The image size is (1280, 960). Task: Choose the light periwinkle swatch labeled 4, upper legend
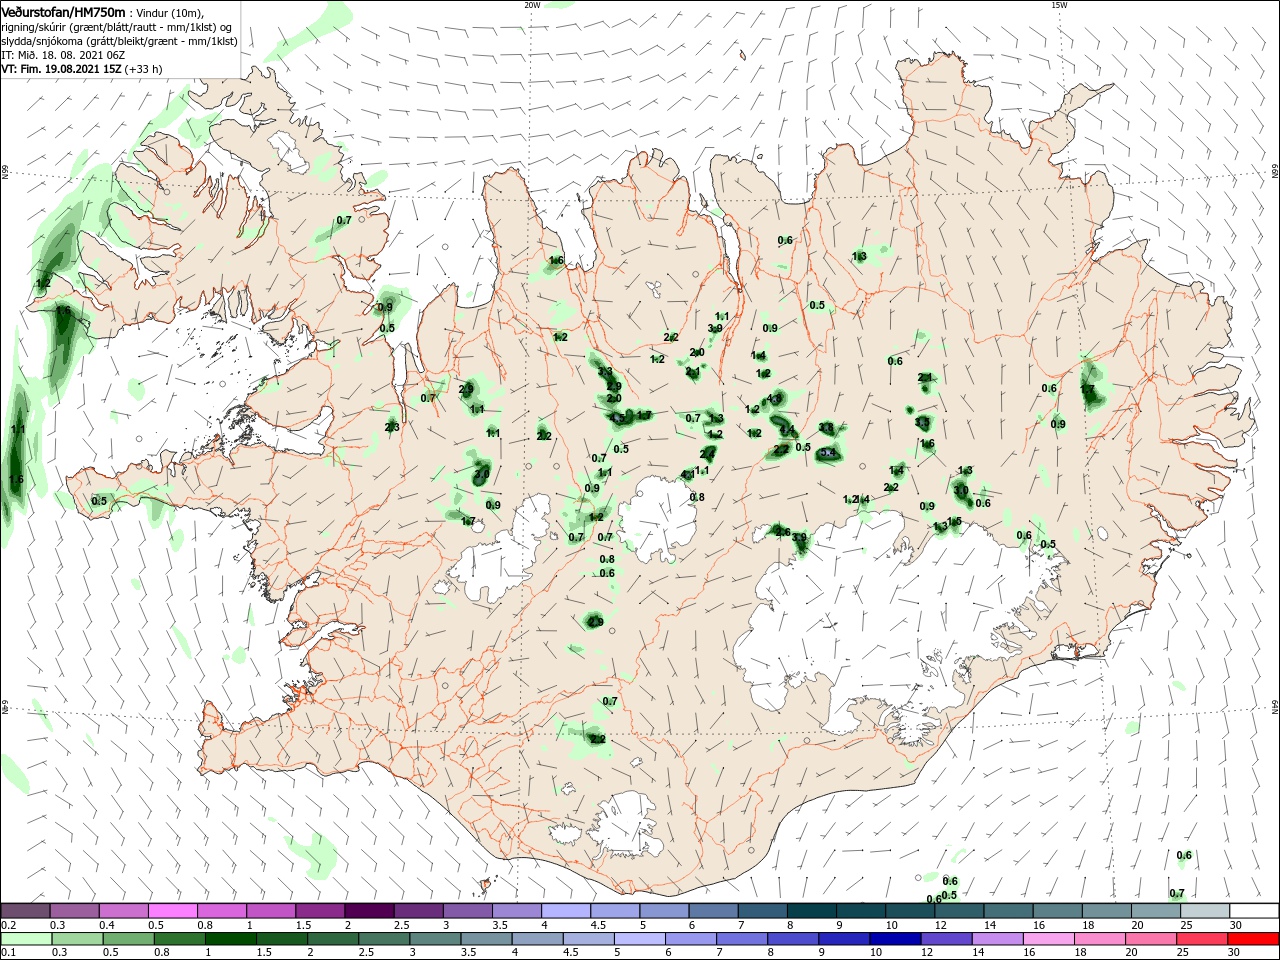(565, 911)
